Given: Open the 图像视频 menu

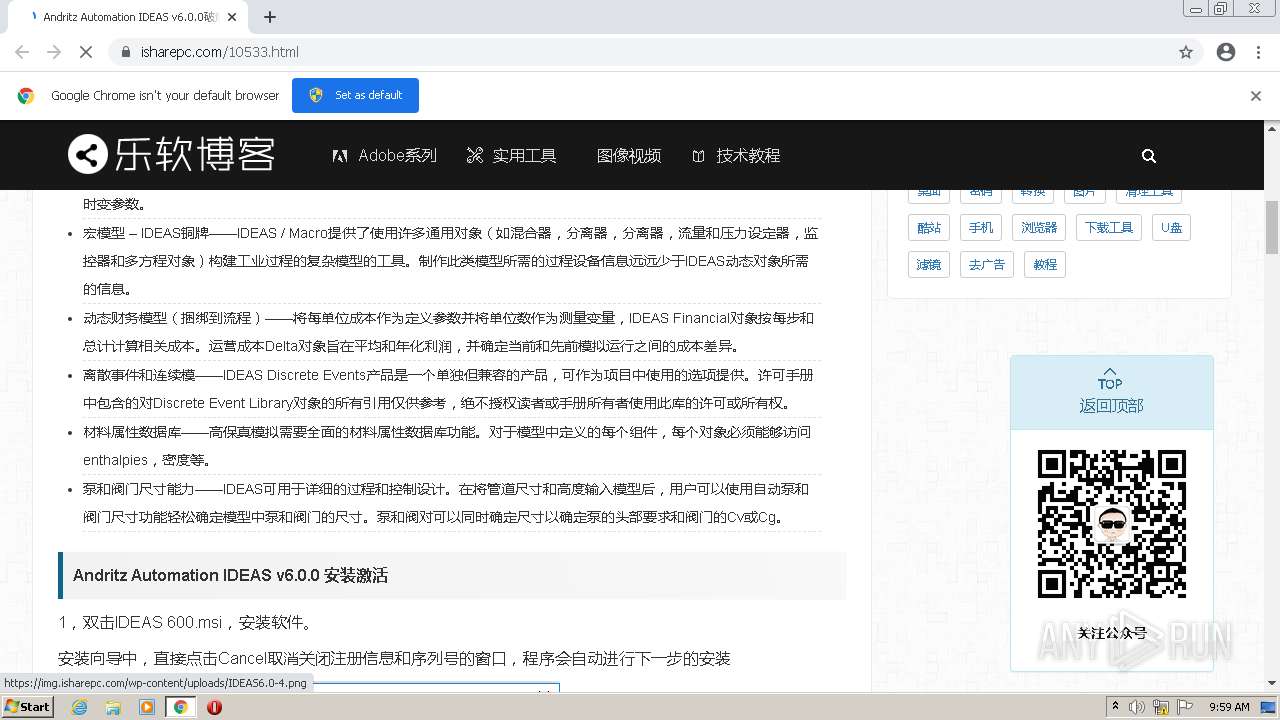Looking at the screenshot, I should click(x=629, y=156).
